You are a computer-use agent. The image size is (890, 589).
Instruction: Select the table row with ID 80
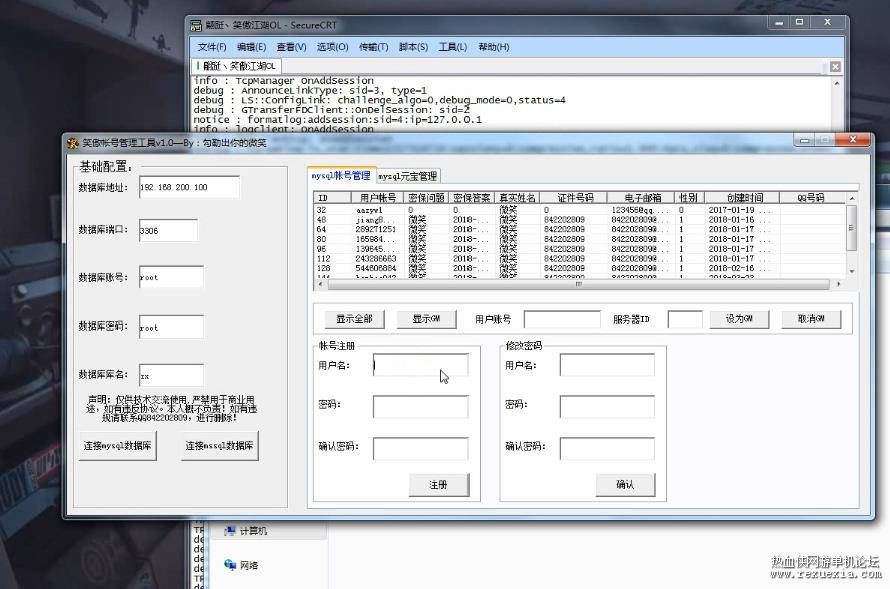pos(580,239)
